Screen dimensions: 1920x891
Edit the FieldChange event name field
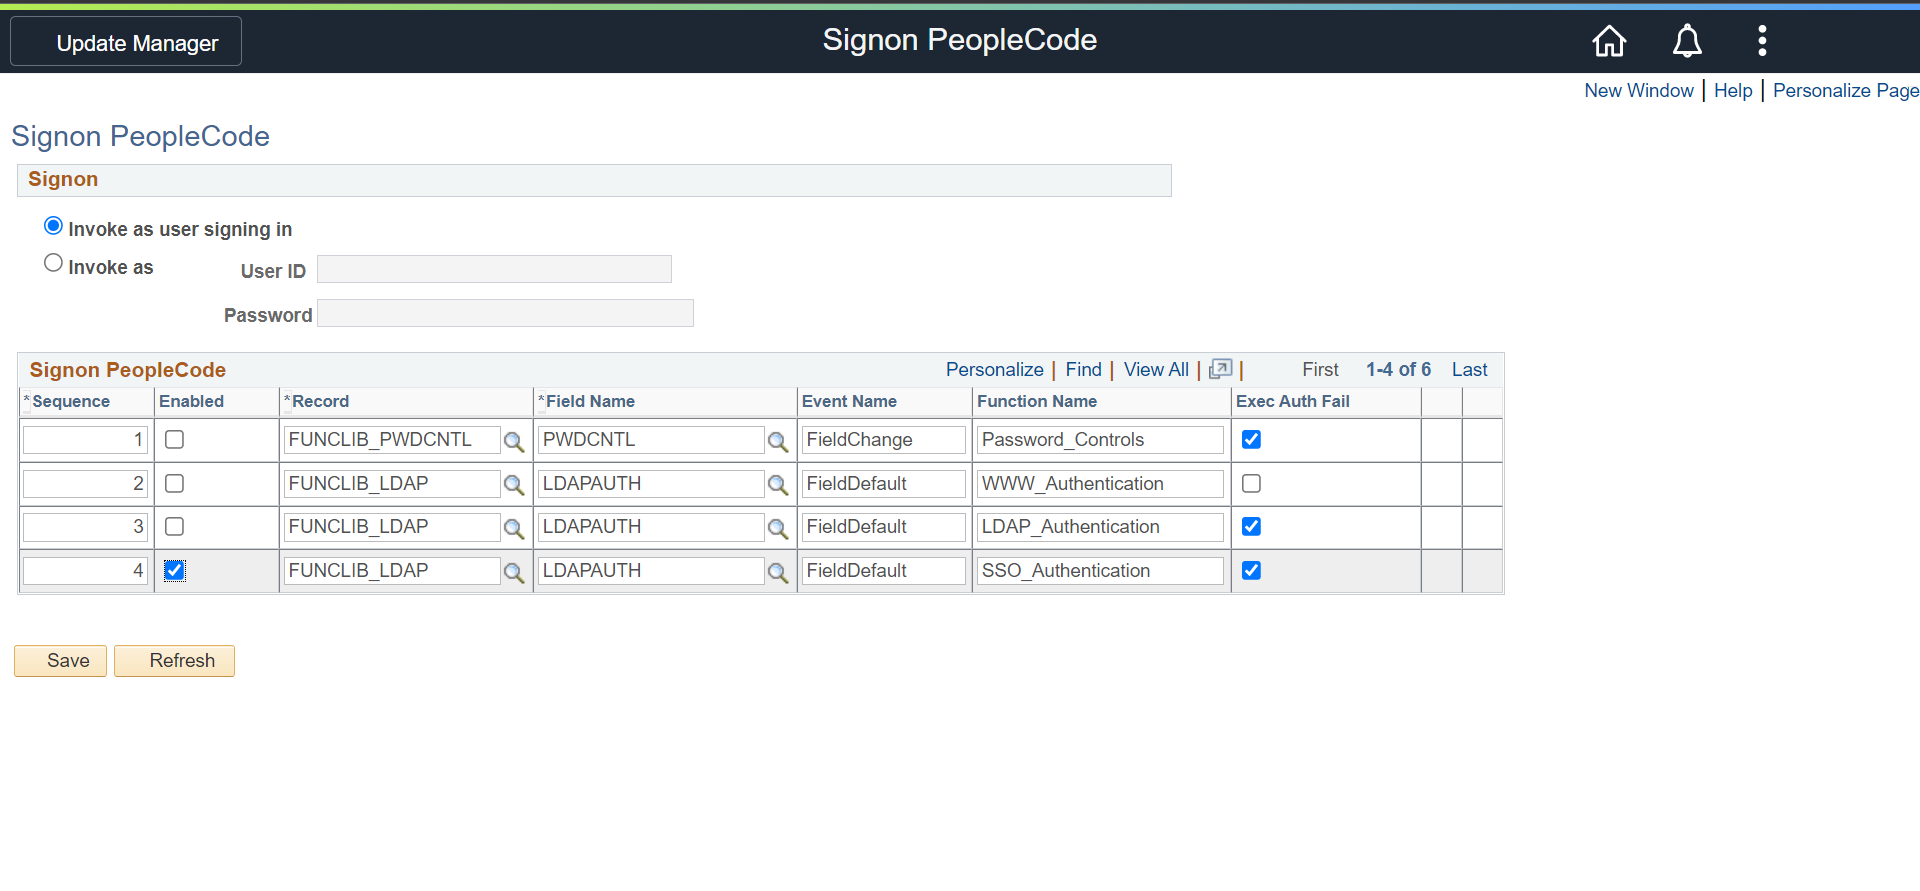[x=884, y=440]
